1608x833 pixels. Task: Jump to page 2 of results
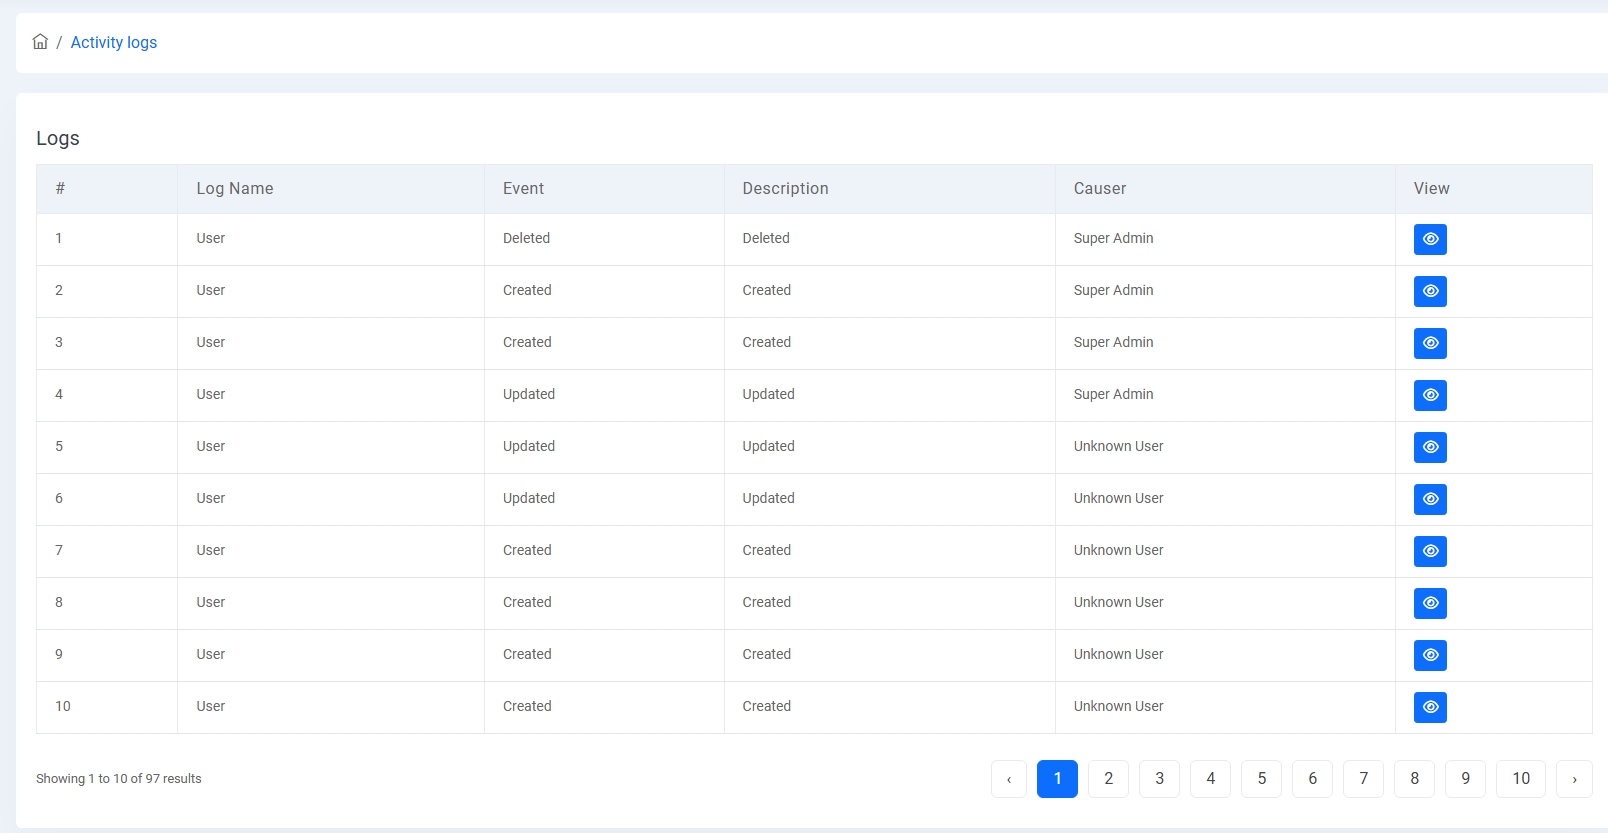click(1108, 779)
